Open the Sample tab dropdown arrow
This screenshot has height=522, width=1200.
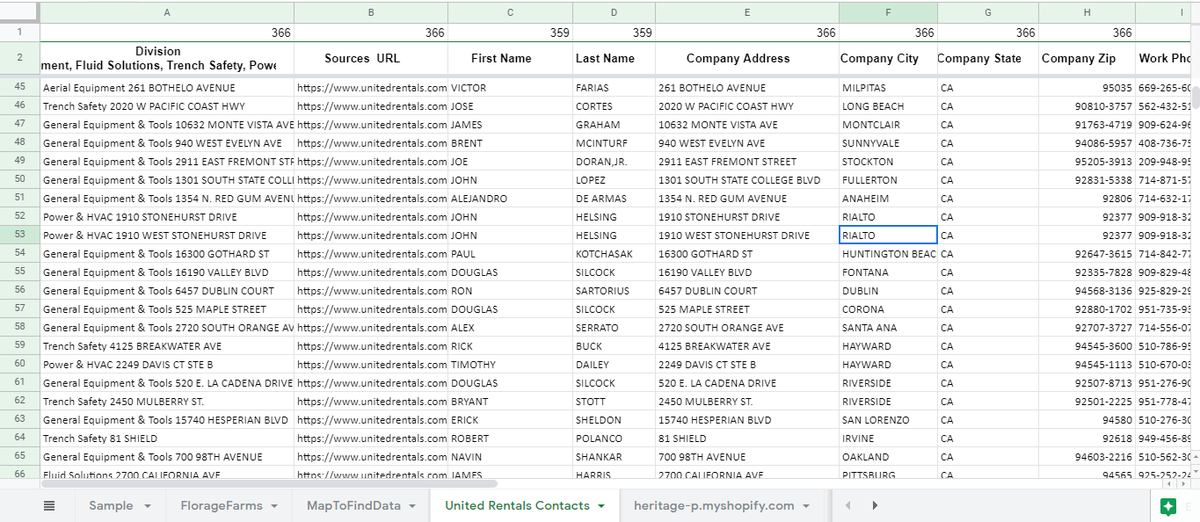[x=146, y=506]
